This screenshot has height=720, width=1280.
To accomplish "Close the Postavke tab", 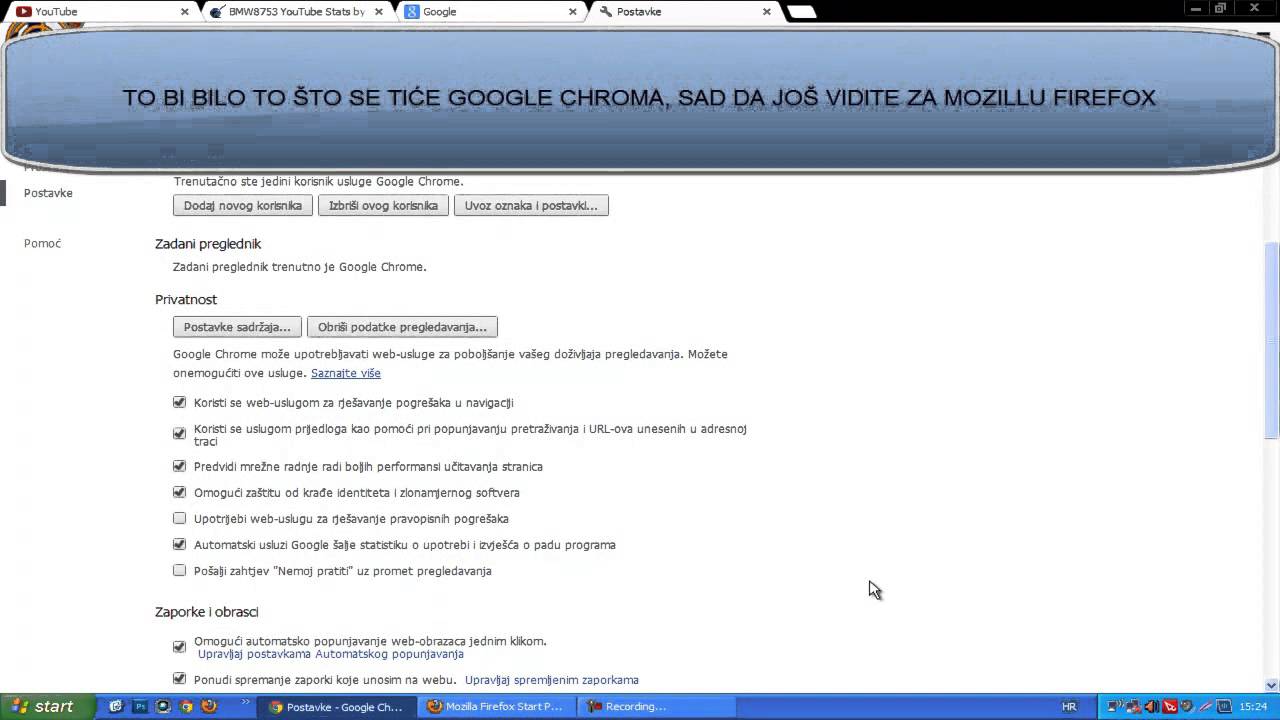I will pyautogui.click(x=767, y=12).
